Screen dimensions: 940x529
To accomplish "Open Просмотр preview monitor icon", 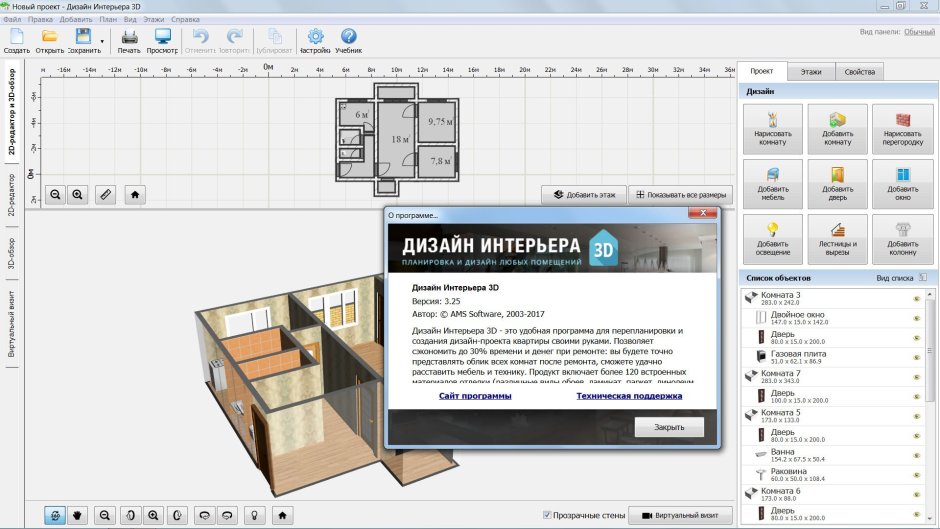I will pos(162,37).
